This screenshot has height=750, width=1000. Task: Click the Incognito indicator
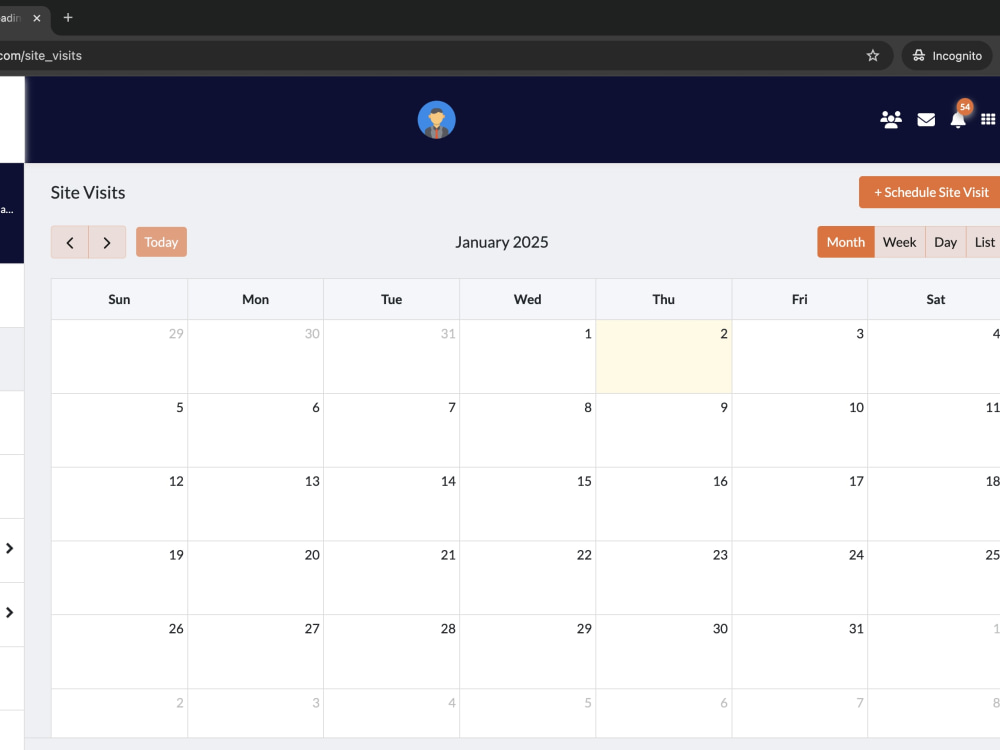click(x=946, y=55)
